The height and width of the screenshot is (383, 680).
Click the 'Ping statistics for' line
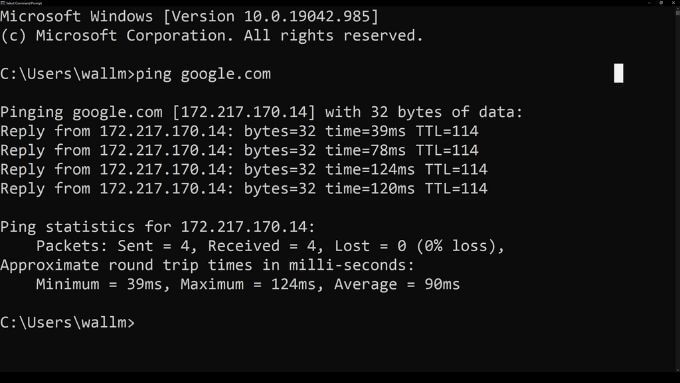[158, 227]
